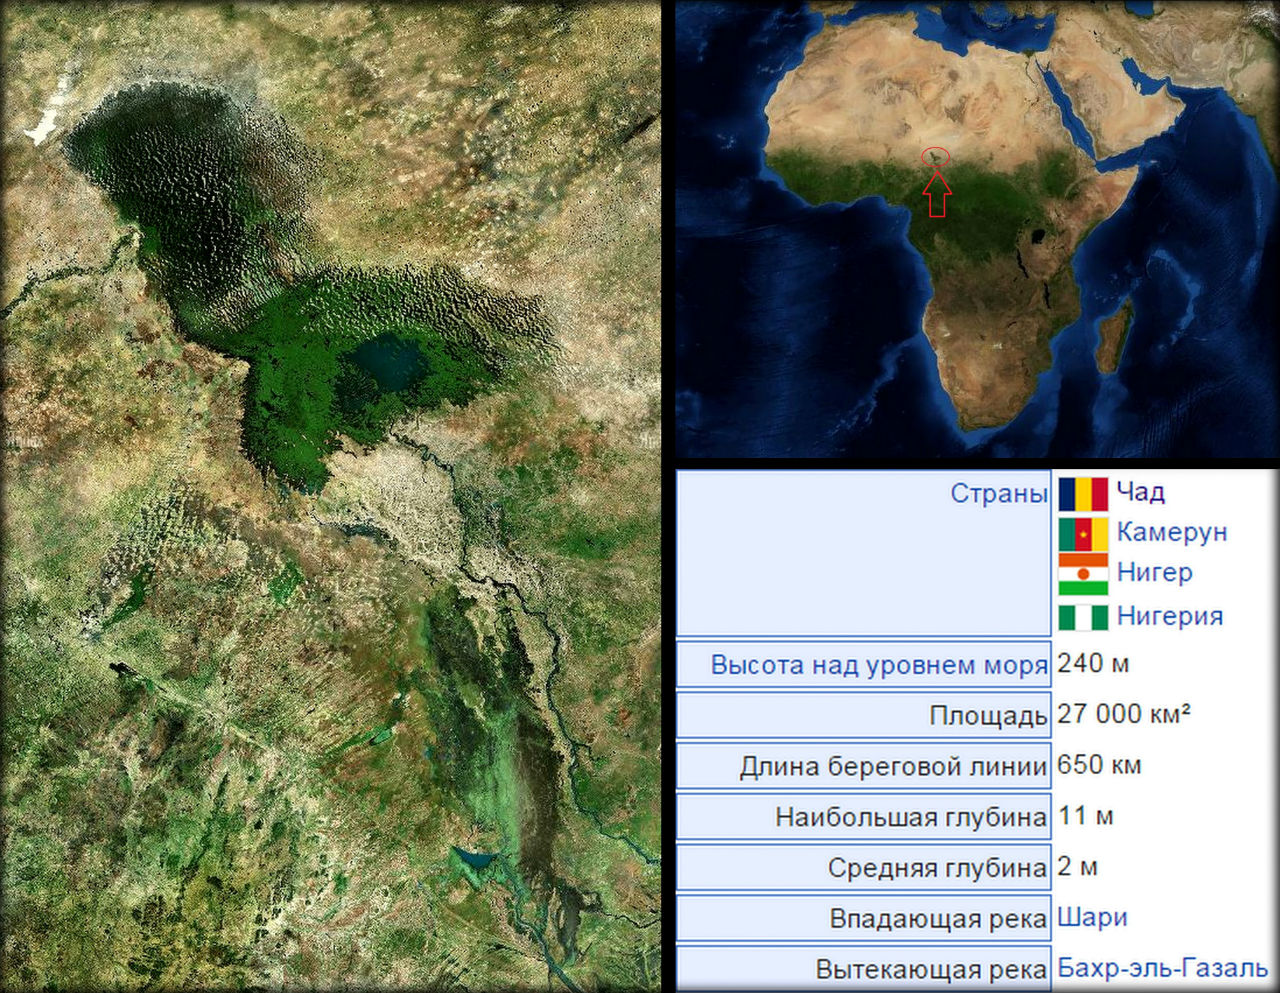1280x993 pixels.
Task: Open the Шари river link
Action: pyautogui.click(x=1092, y=917)
